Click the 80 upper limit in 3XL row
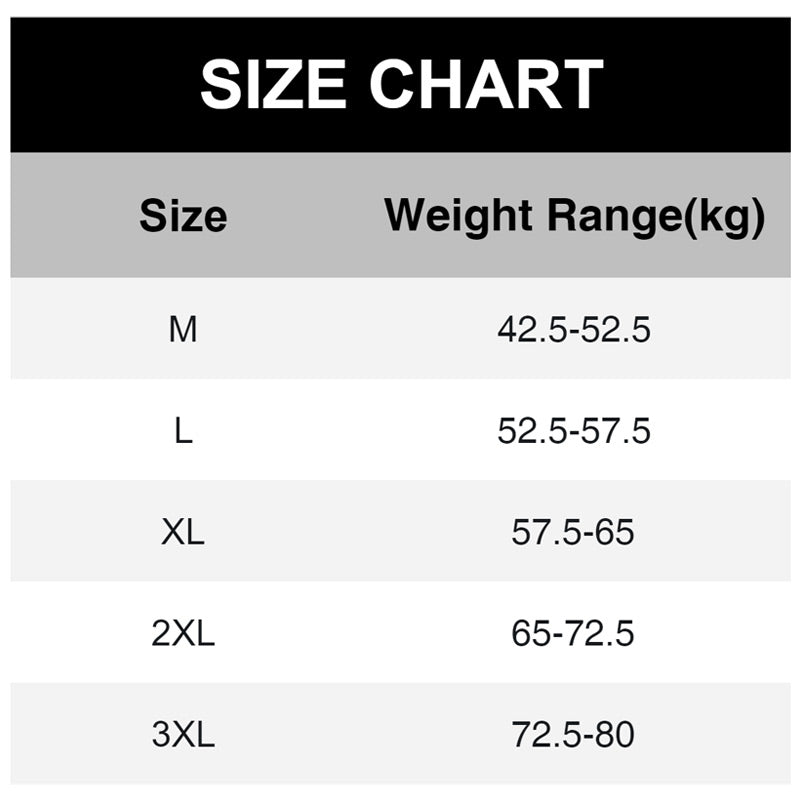The width and height of the screenshot is (800, 800). [x=616, y=735]
